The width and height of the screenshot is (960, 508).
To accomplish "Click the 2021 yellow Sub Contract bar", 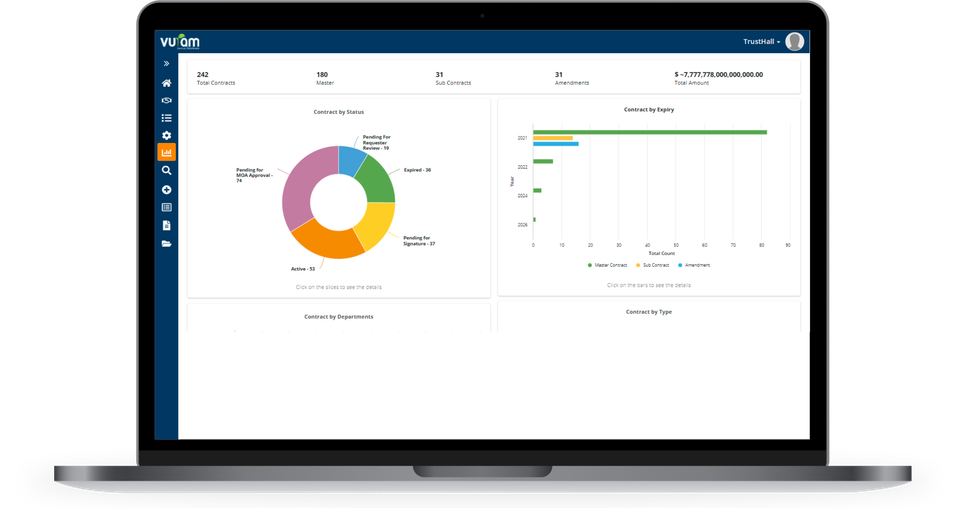I will pos(553,138).
